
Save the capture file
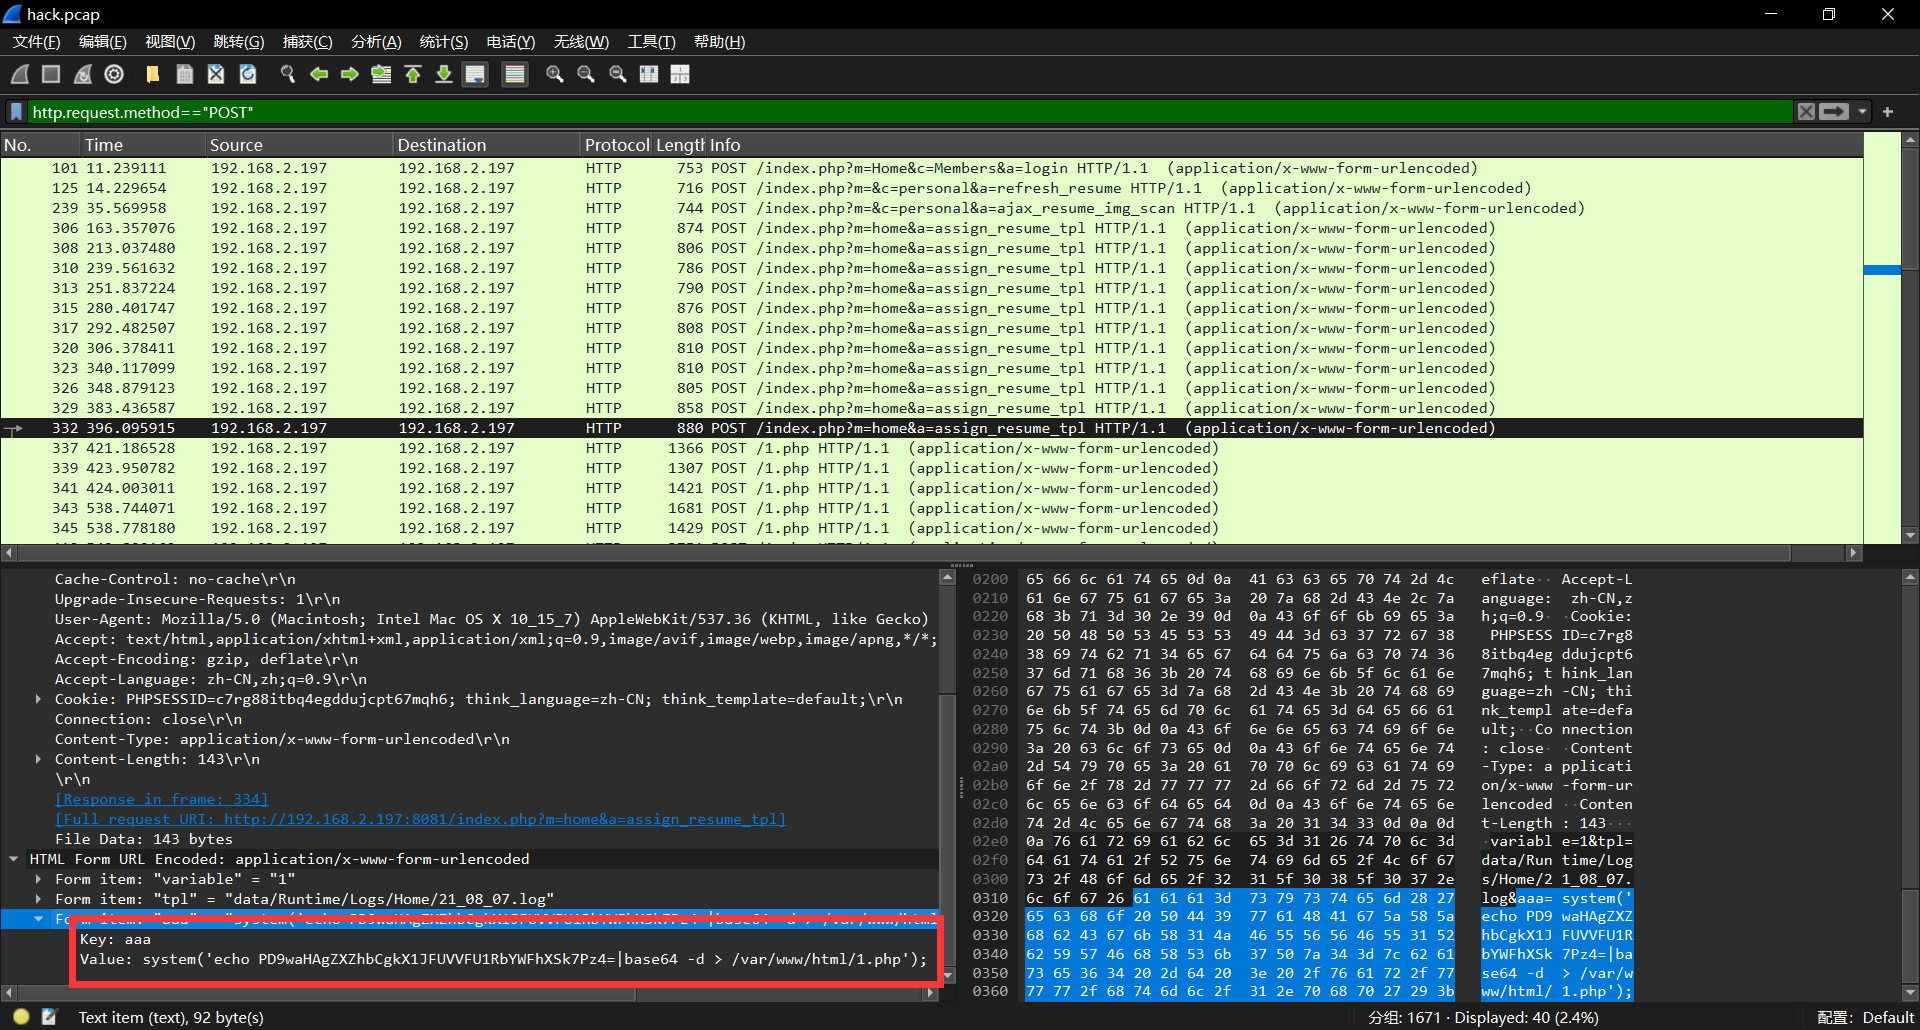[x=185, y=74]
